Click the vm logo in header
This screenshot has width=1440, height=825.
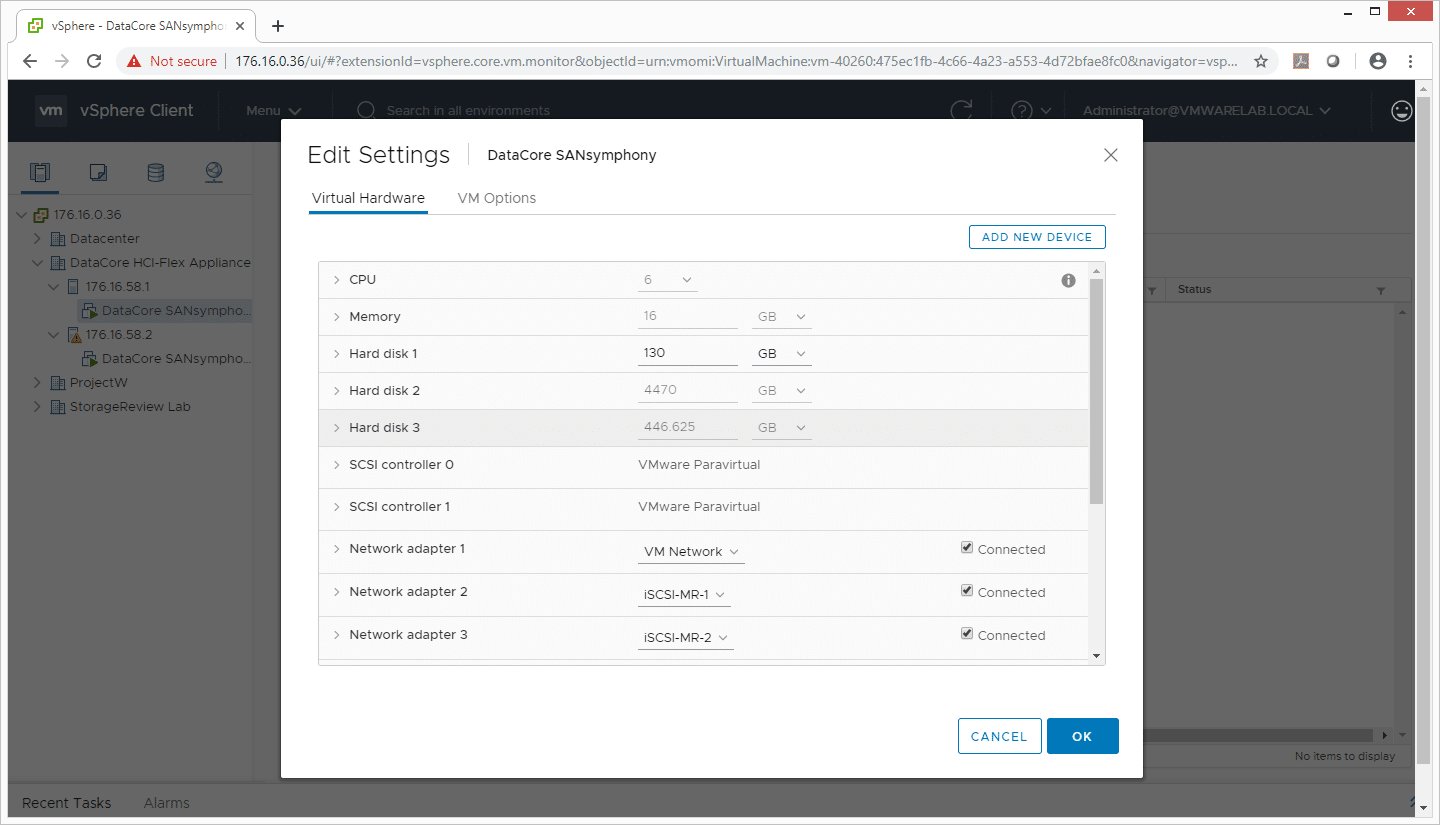tap(51, 110)
